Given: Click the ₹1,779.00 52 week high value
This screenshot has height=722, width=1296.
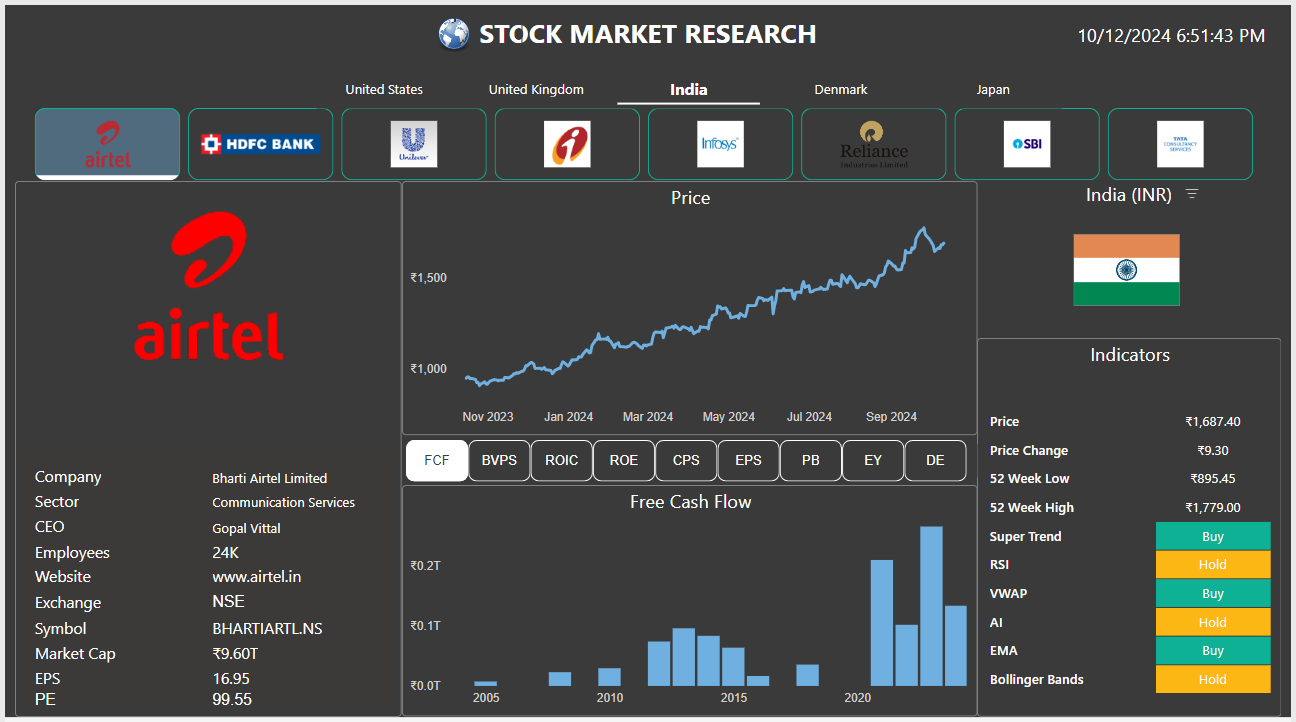Looking at the screenshot, I should click(1213, 508).
